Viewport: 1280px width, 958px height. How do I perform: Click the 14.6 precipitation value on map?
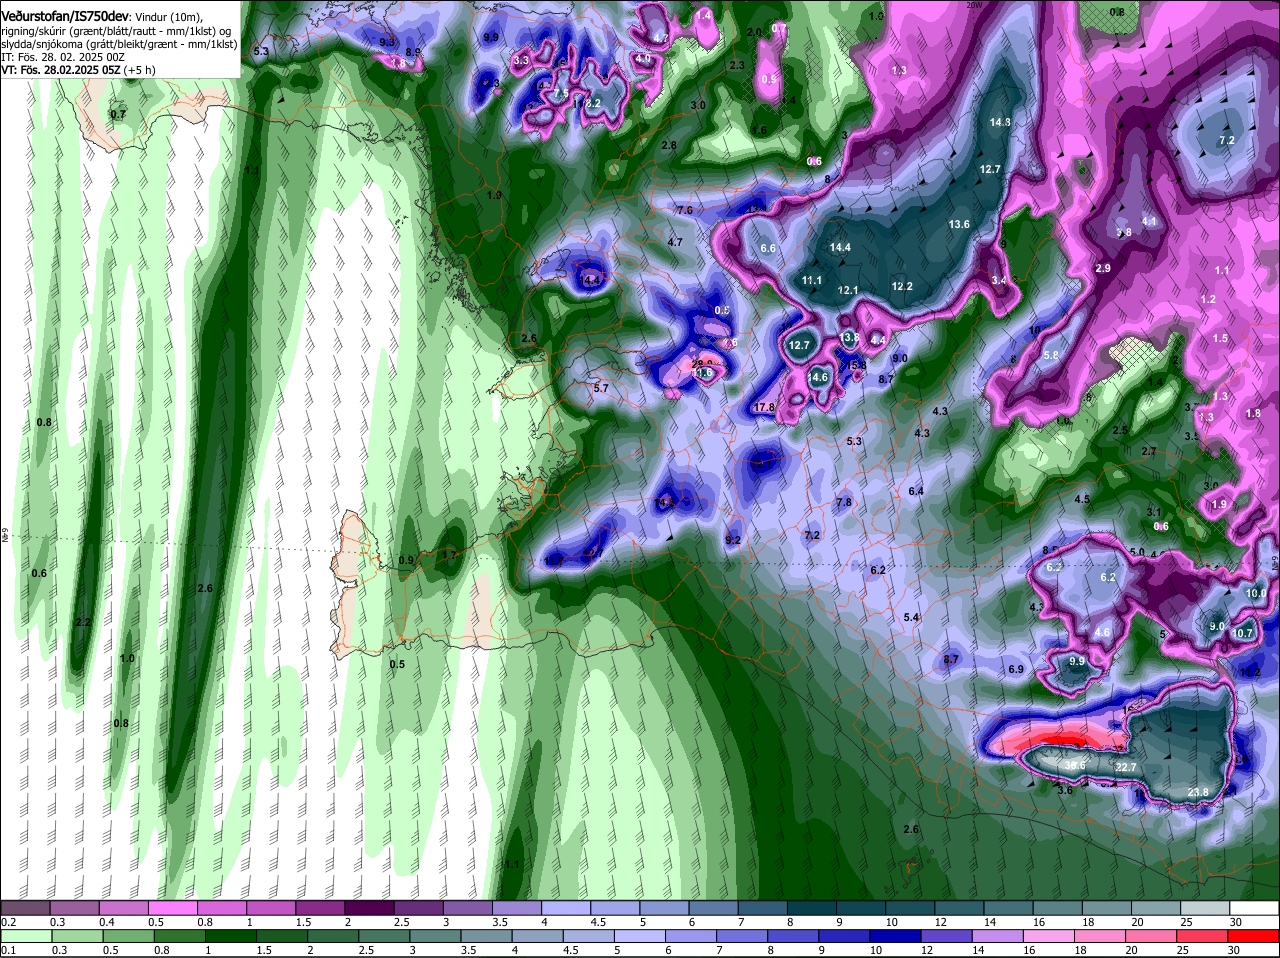pos(818,377)
